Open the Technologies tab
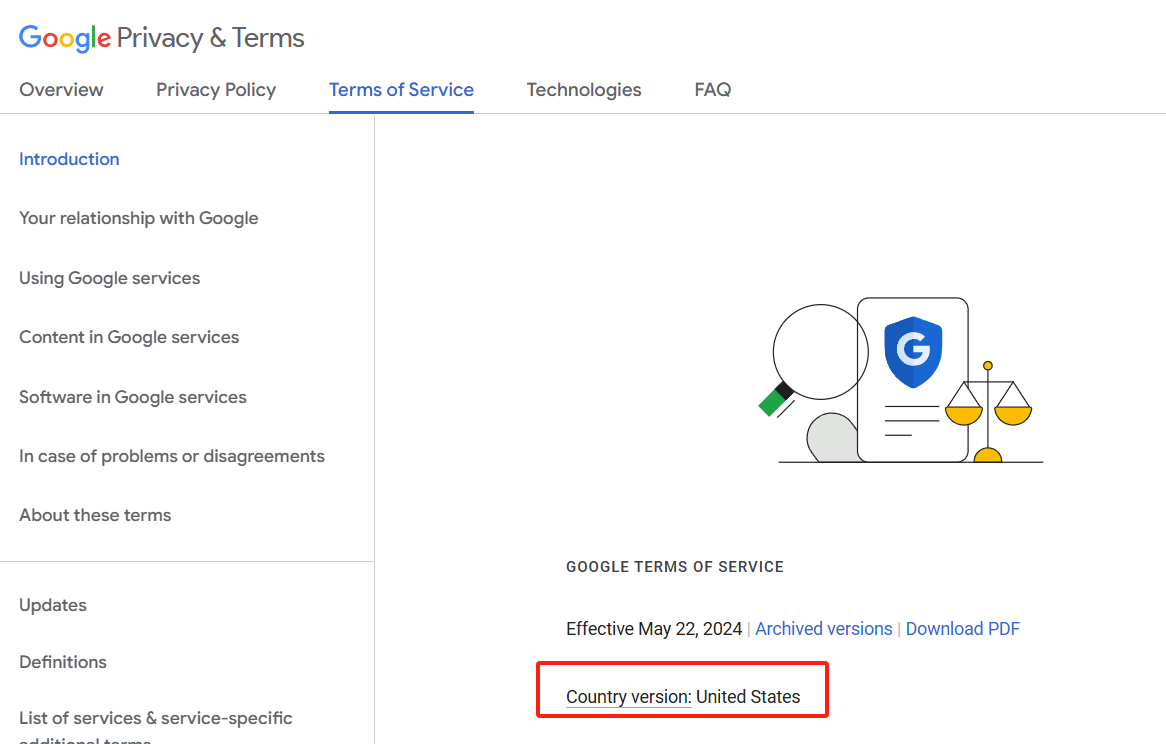Viewport: 1166px width, 744px height. coord(584,90)
